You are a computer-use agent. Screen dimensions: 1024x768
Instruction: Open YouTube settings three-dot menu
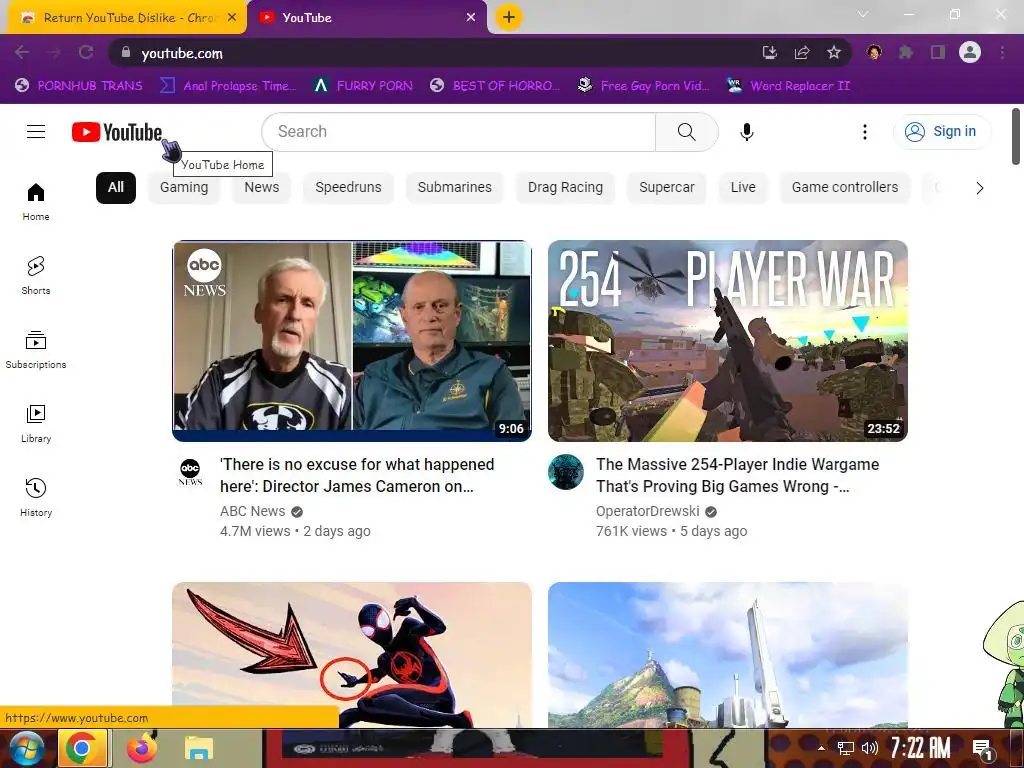[x=865, y=132]
